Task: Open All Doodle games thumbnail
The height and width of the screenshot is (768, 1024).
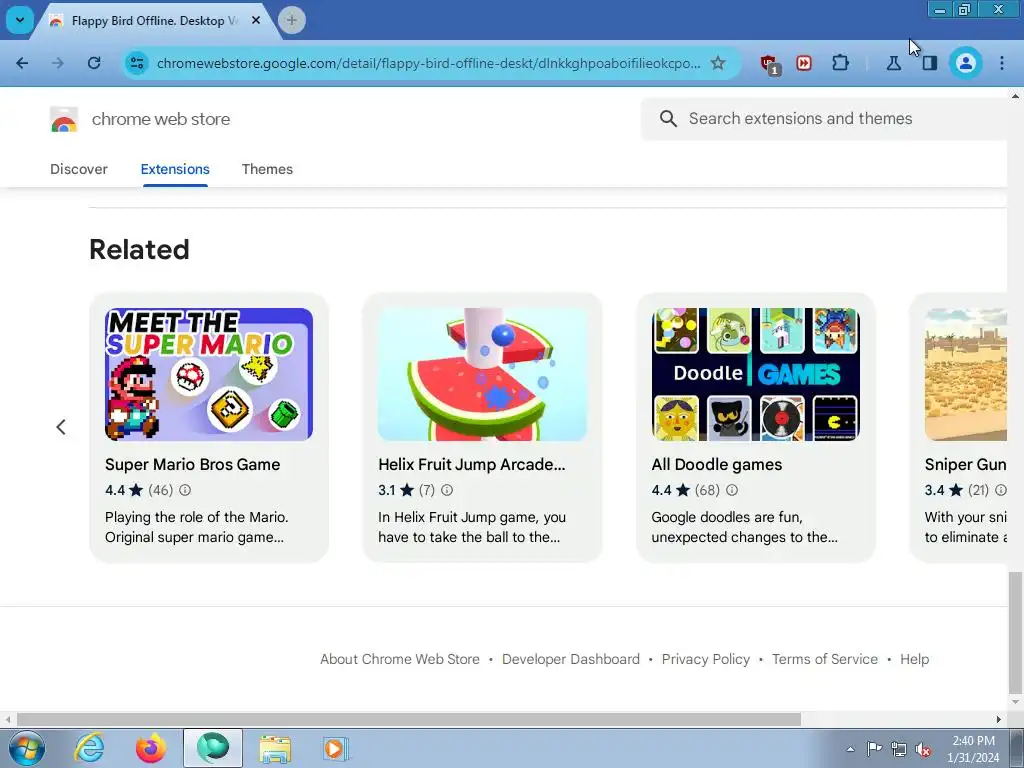Action: 756,374
